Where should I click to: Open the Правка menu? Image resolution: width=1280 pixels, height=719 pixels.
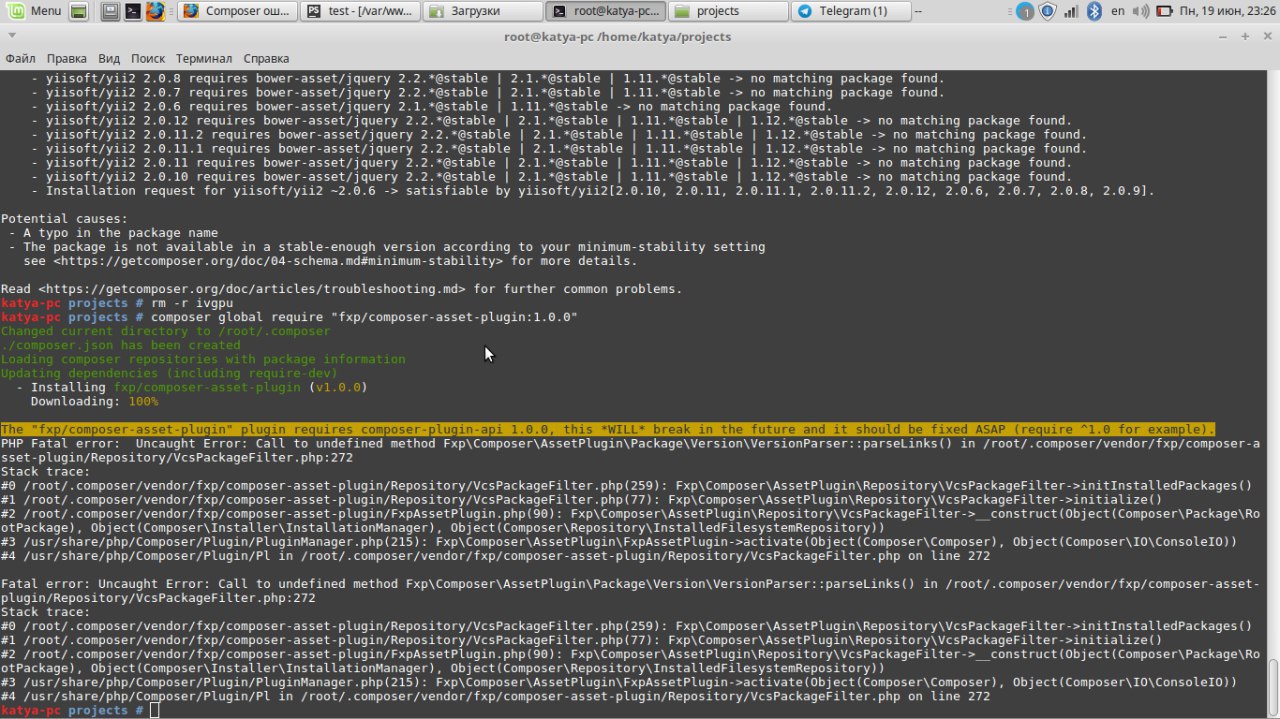[66, 58]
